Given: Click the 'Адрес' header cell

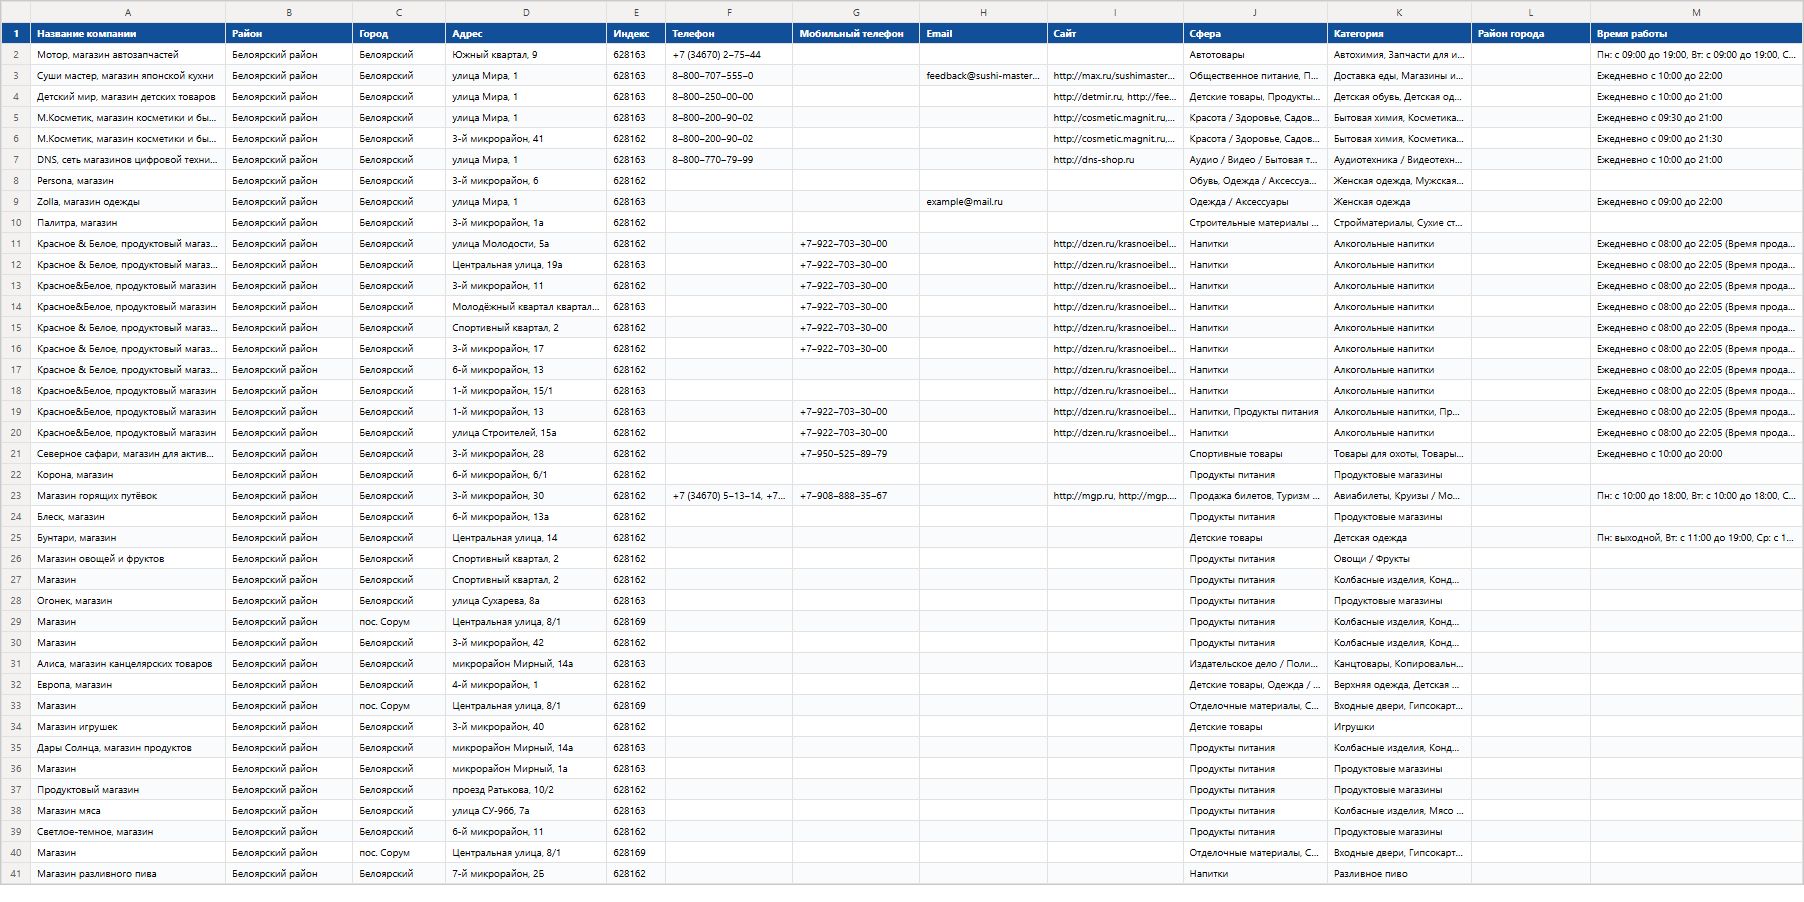Looking at the screenshot, I should (x=526, y=34).
